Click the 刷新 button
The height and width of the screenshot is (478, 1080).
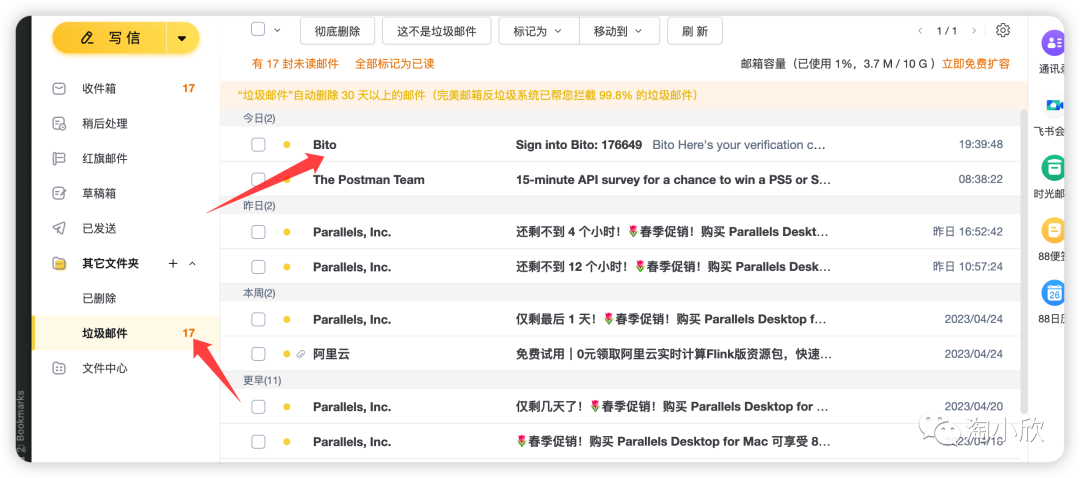695,31
